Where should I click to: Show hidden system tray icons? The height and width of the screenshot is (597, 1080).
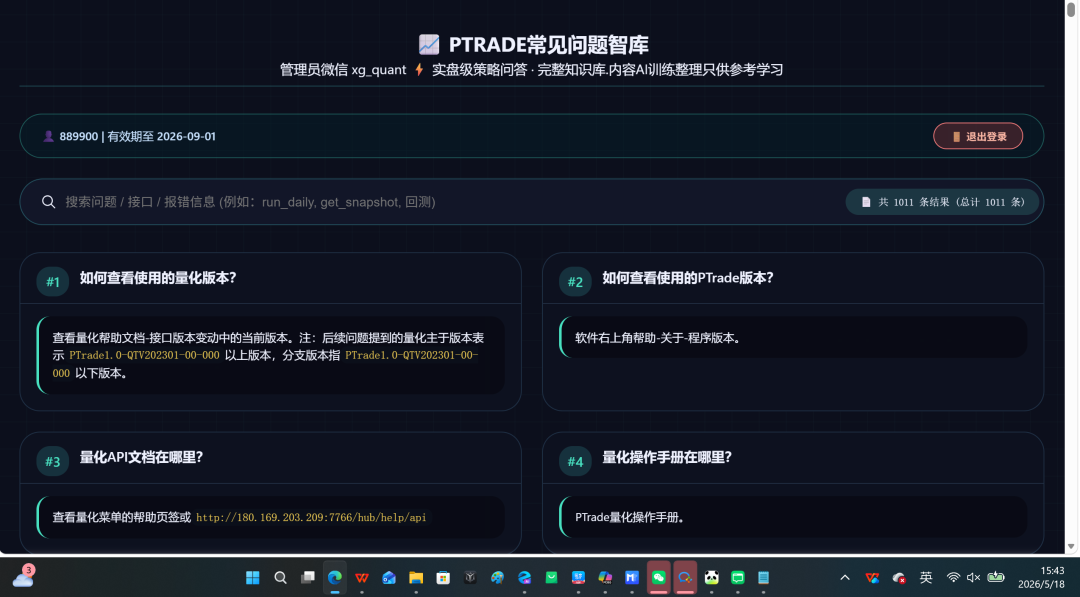click(x=845, y=578)
